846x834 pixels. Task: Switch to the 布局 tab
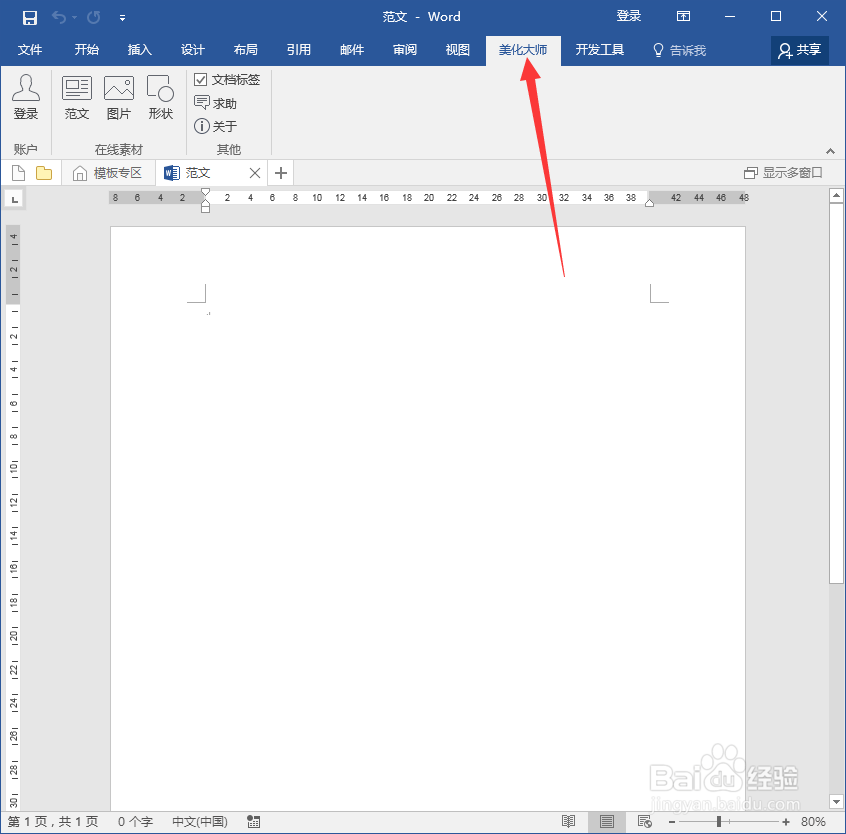click(x=245, y=50)
